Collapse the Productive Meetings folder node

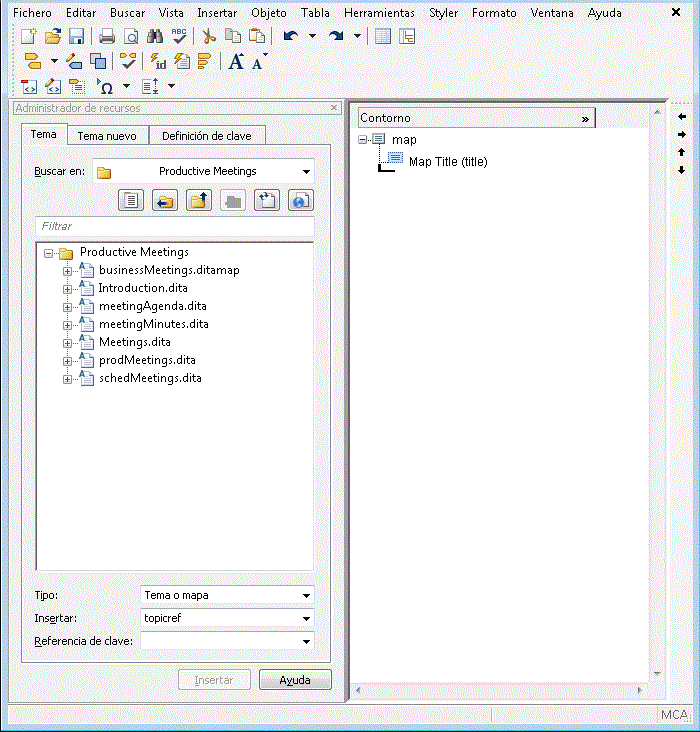[48, 253]
